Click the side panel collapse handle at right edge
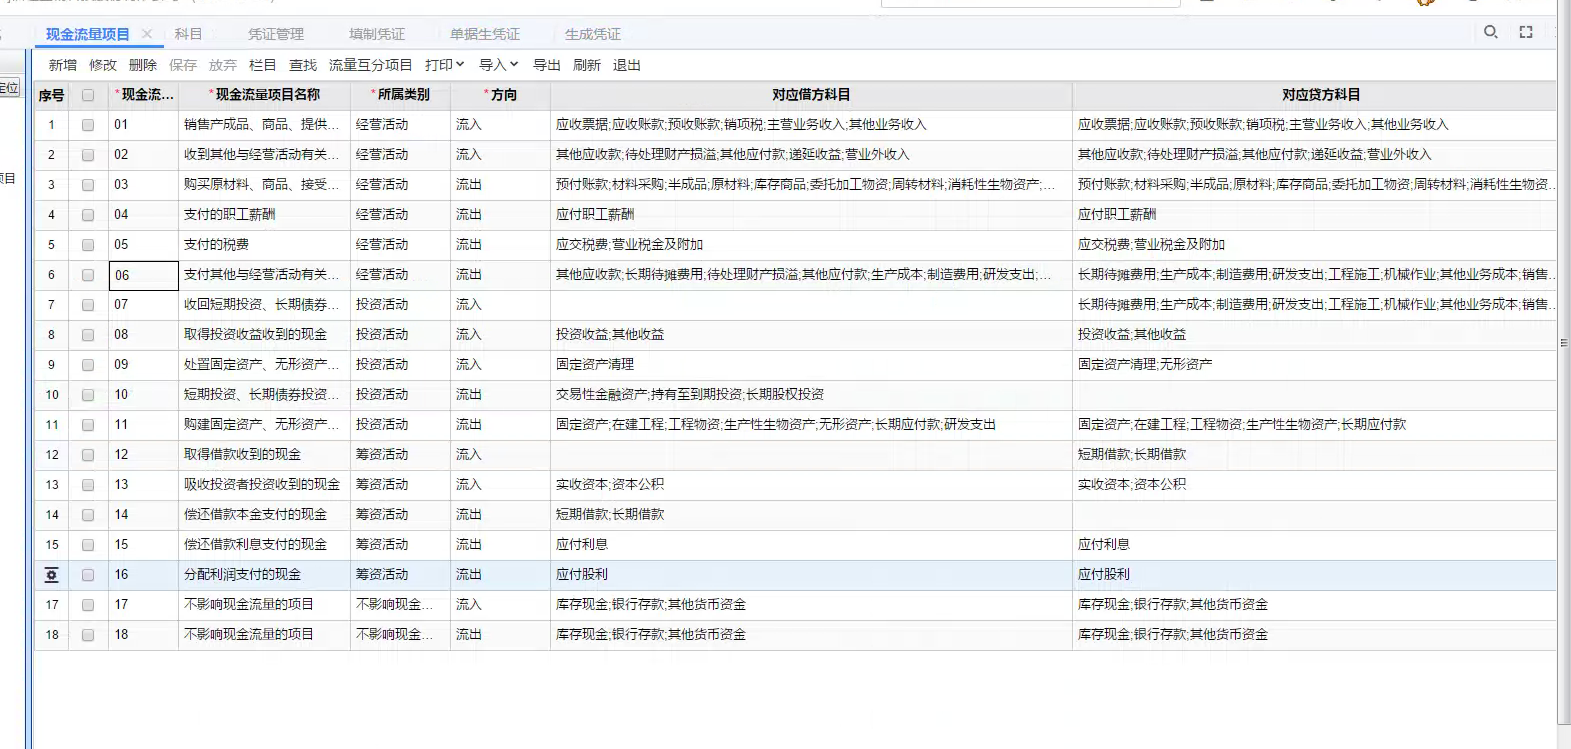 point(1563,343)
